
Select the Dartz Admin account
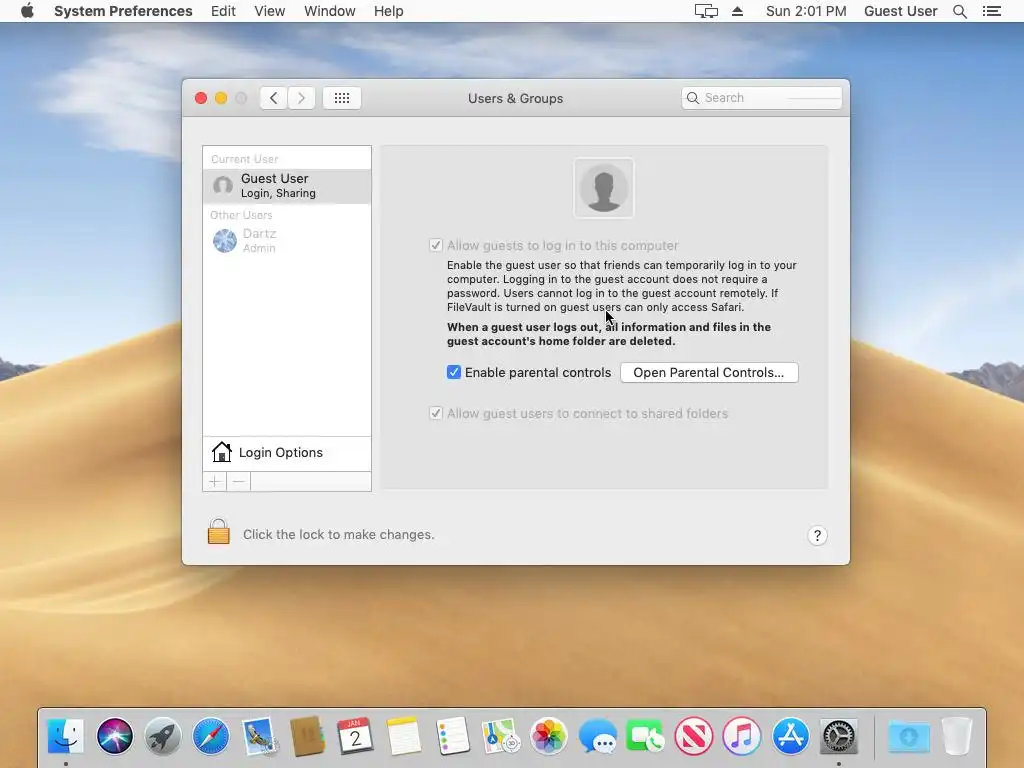point(287,240)
